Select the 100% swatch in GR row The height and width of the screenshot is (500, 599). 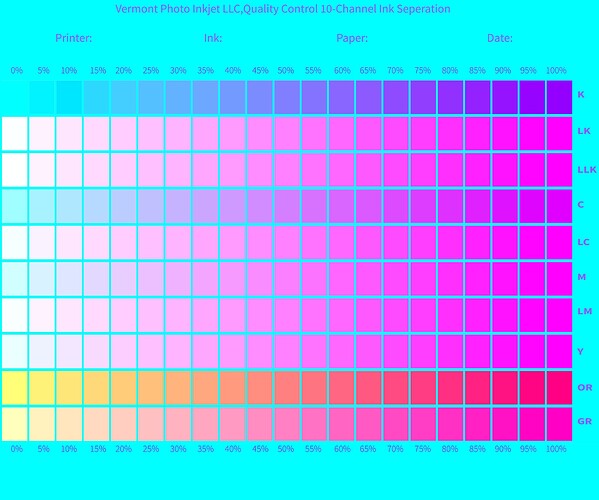coord(559,424)
